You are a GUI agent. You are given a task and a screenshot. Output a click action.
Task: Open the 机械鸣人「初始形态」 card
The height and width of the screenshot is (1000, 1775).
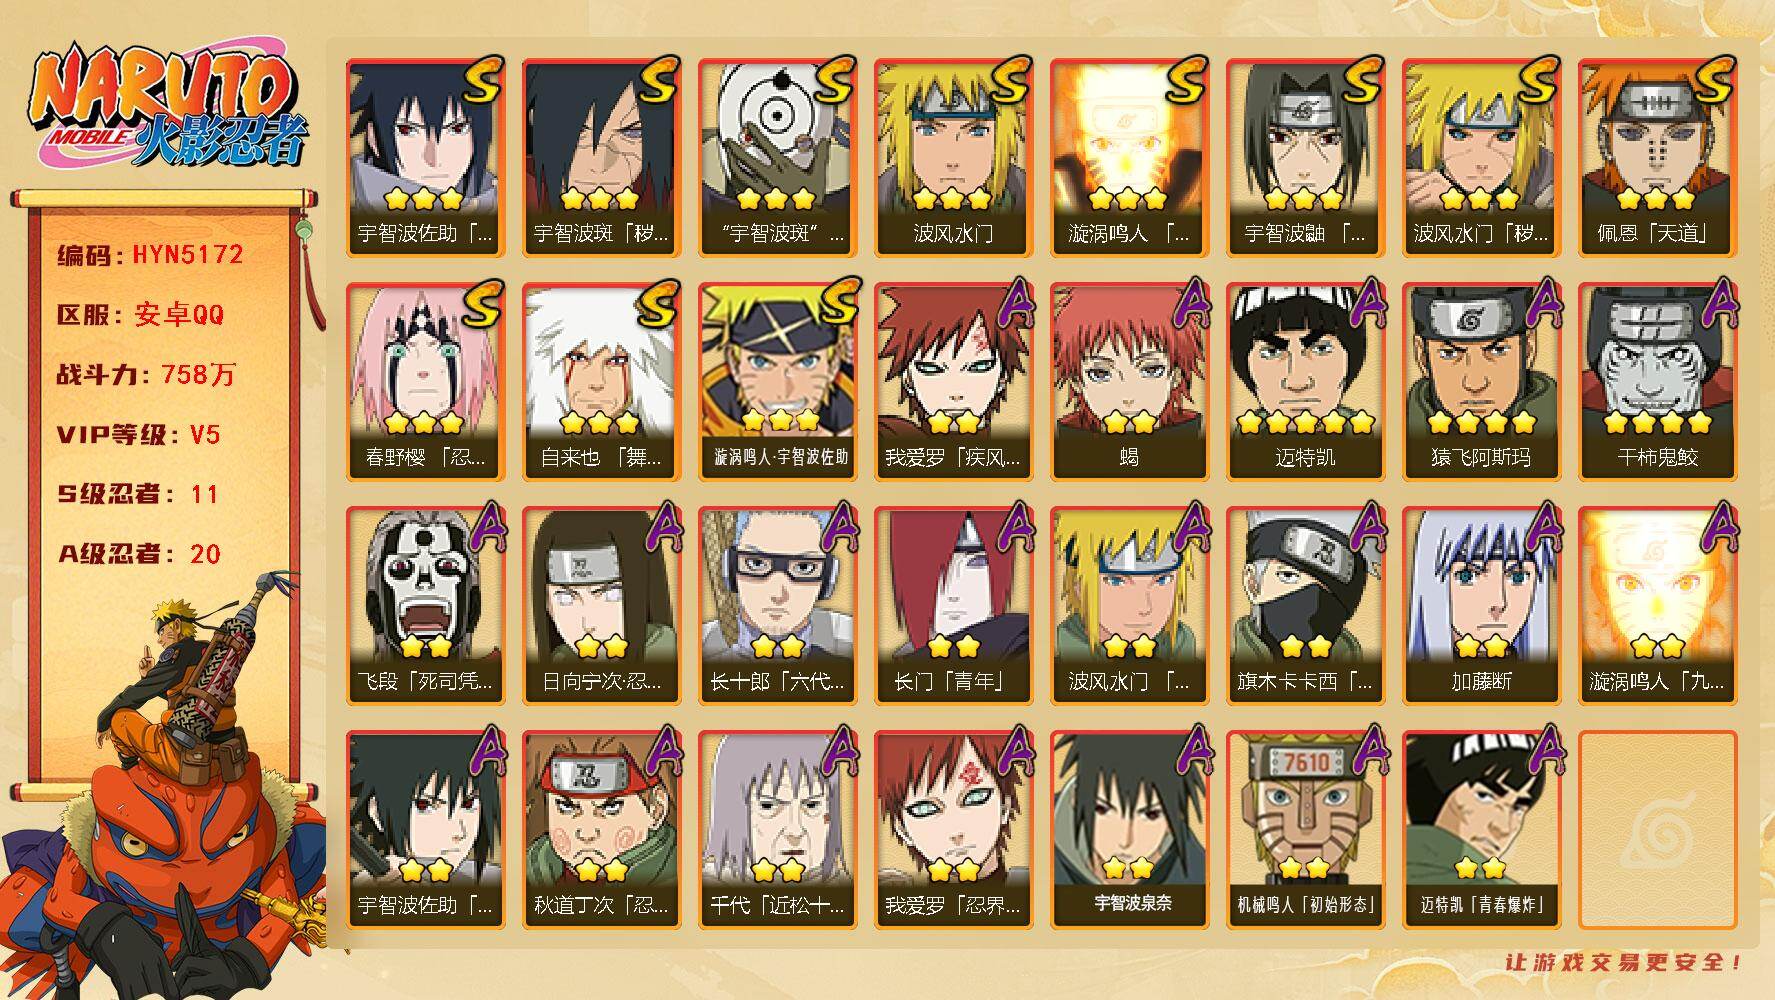[1305, 830]
